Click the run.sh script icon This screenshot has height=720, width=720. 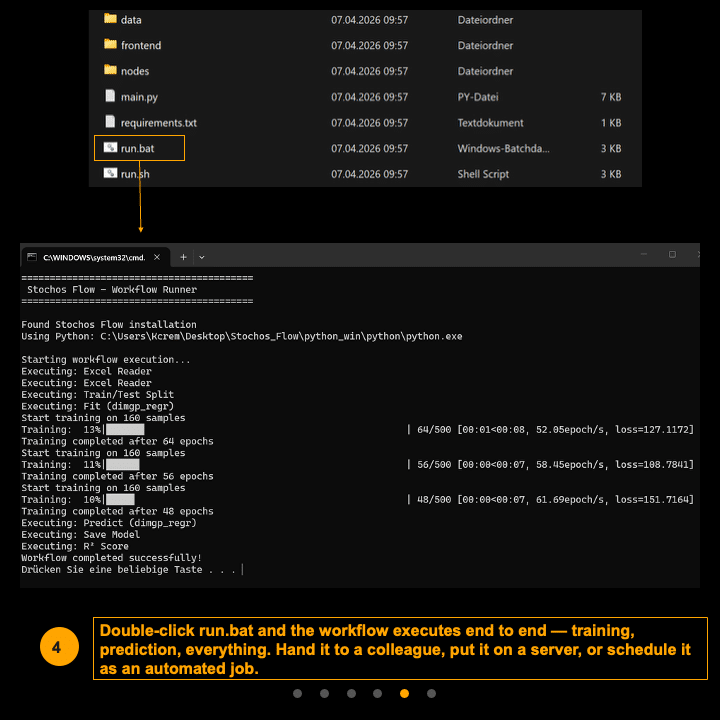point(110,173)
